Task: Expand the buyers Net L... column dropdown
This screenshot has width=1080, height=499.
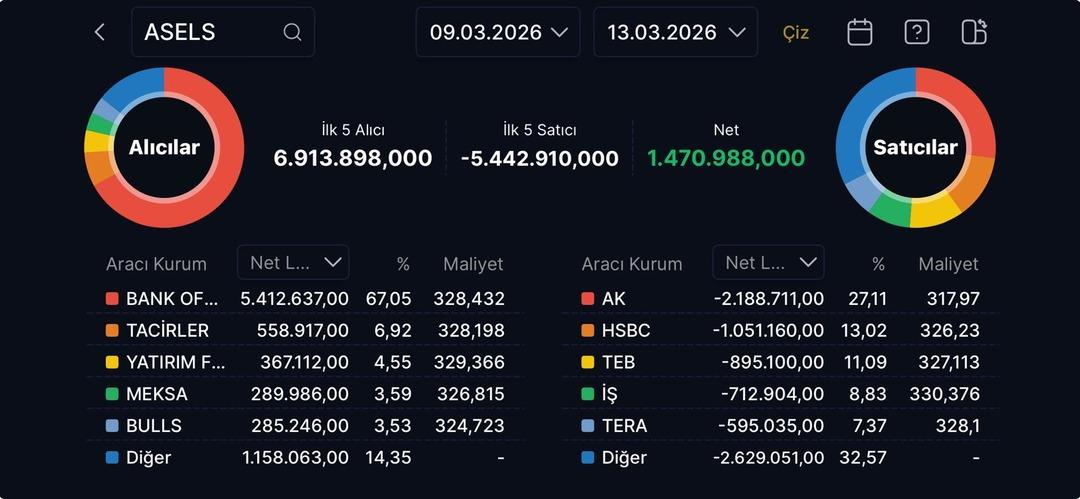Action: click(293, 262)
